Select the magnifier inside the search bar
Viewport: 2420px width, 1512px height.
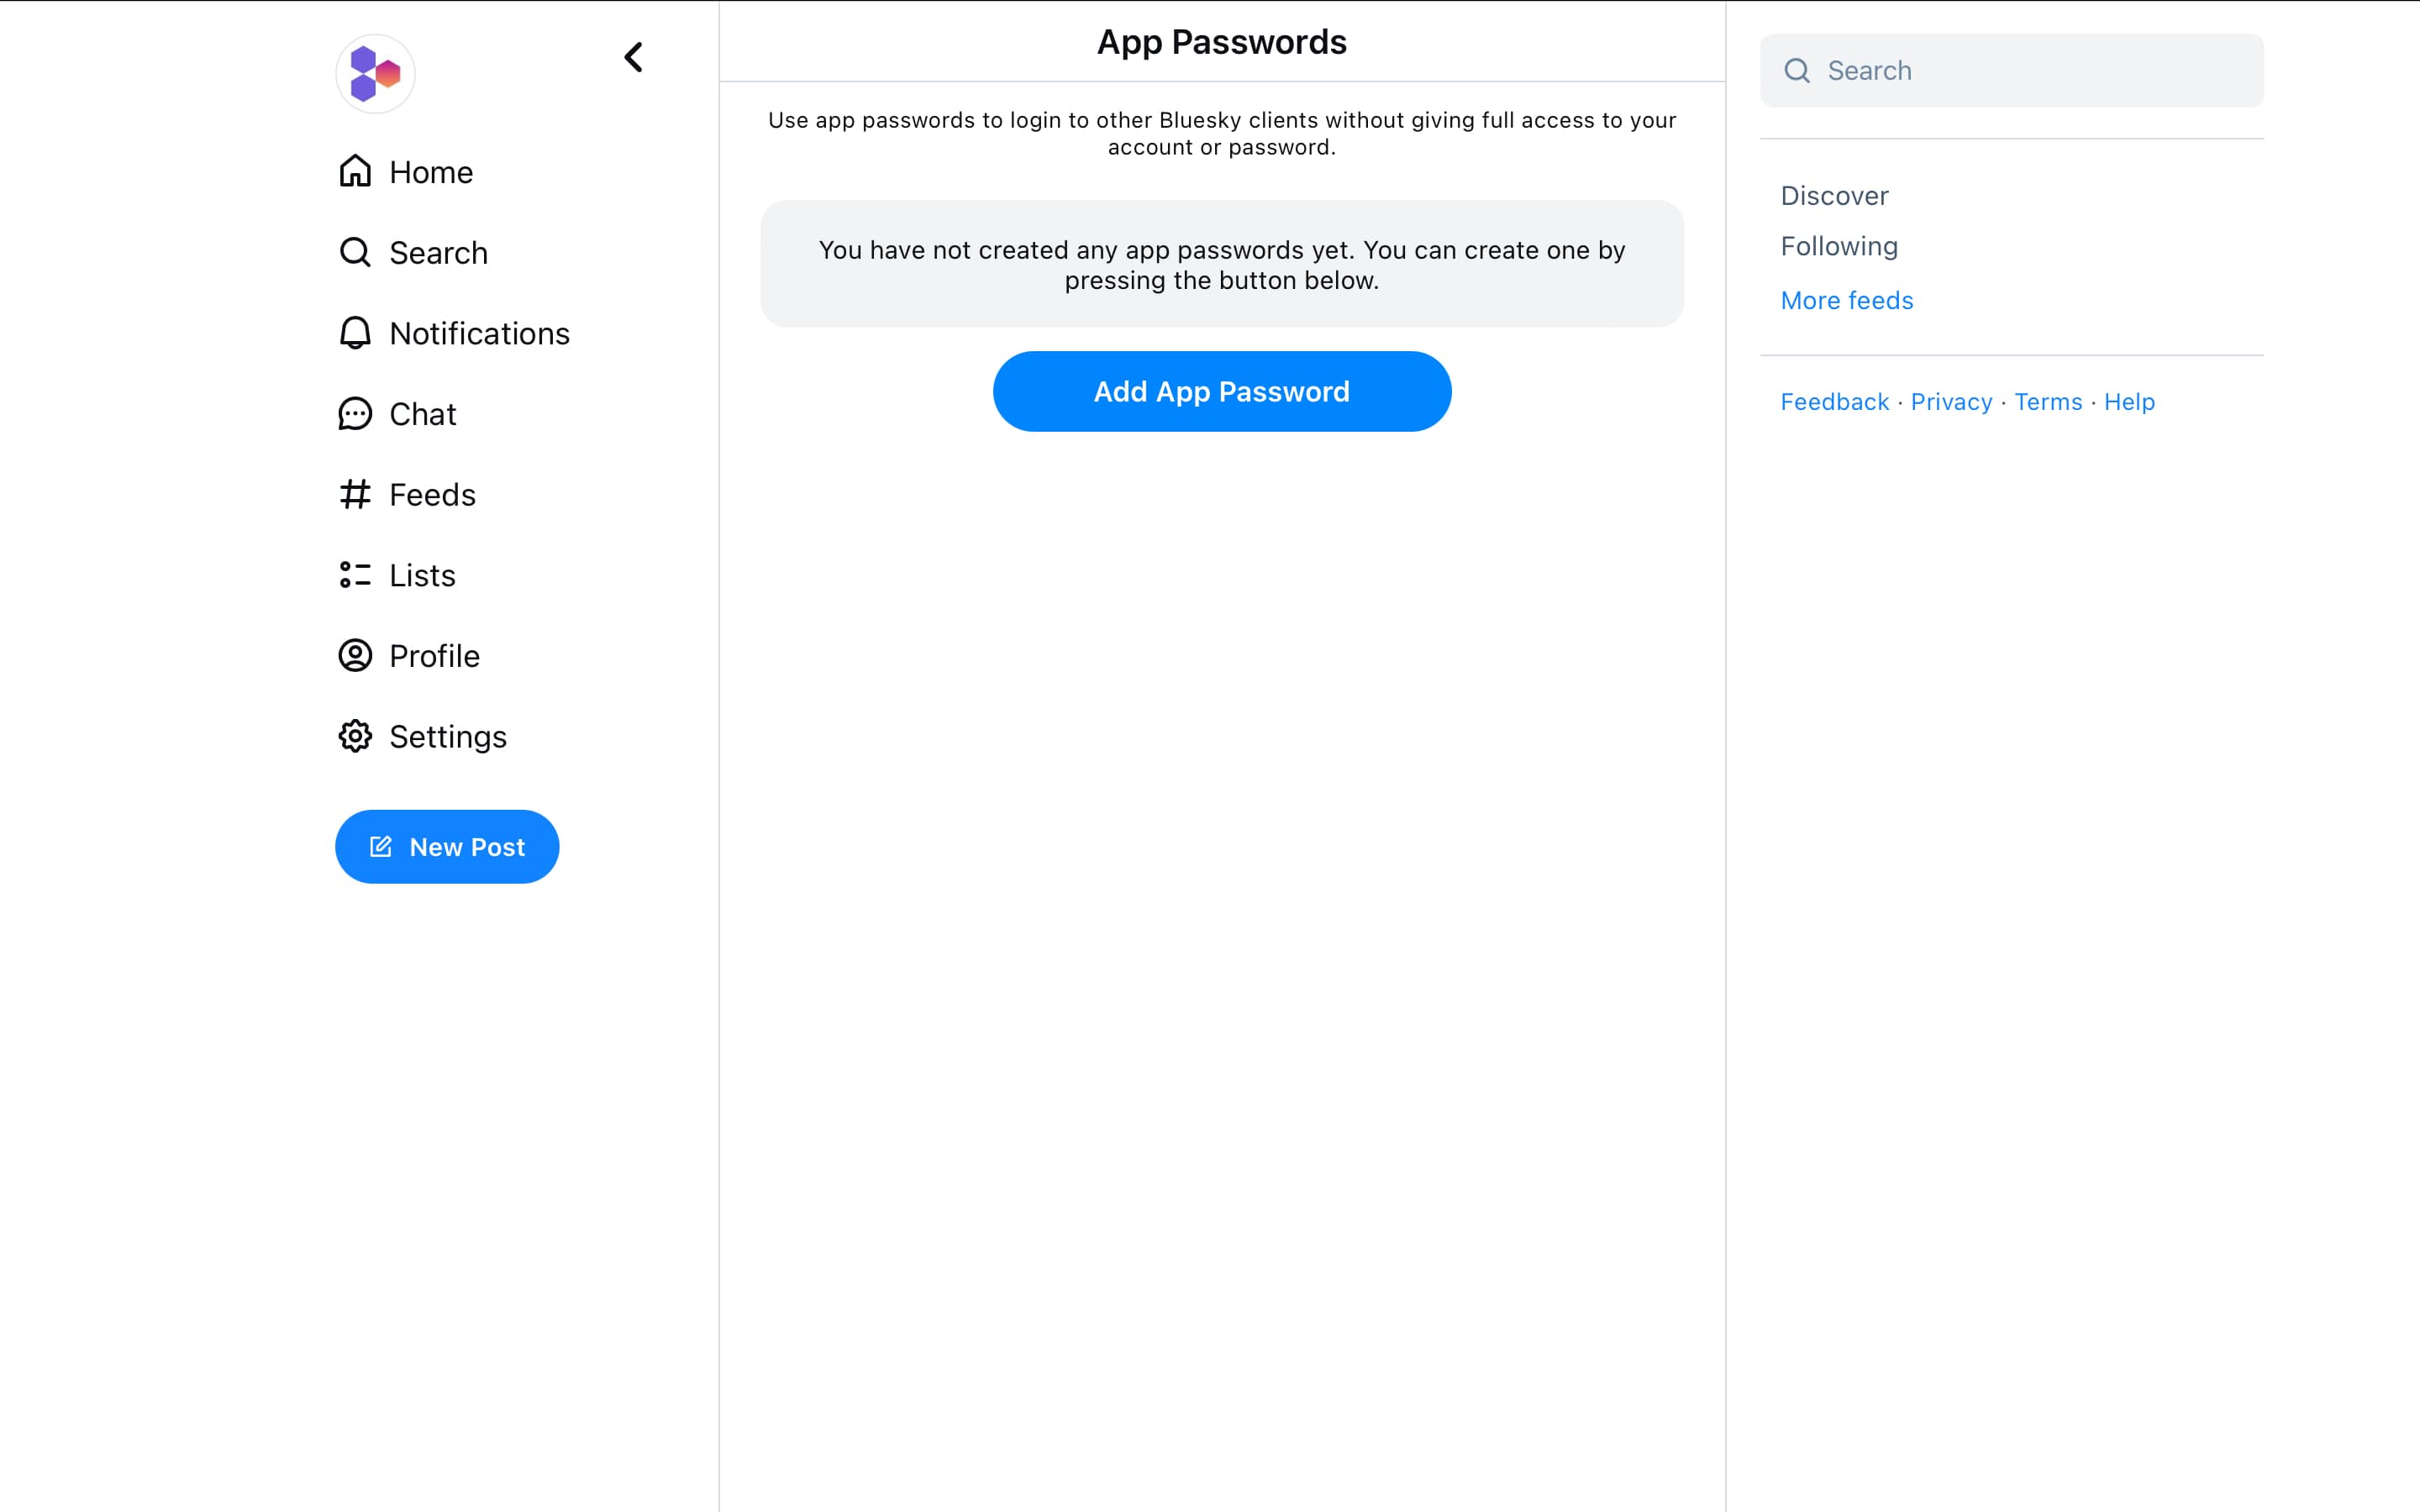tap(1797, 70)
